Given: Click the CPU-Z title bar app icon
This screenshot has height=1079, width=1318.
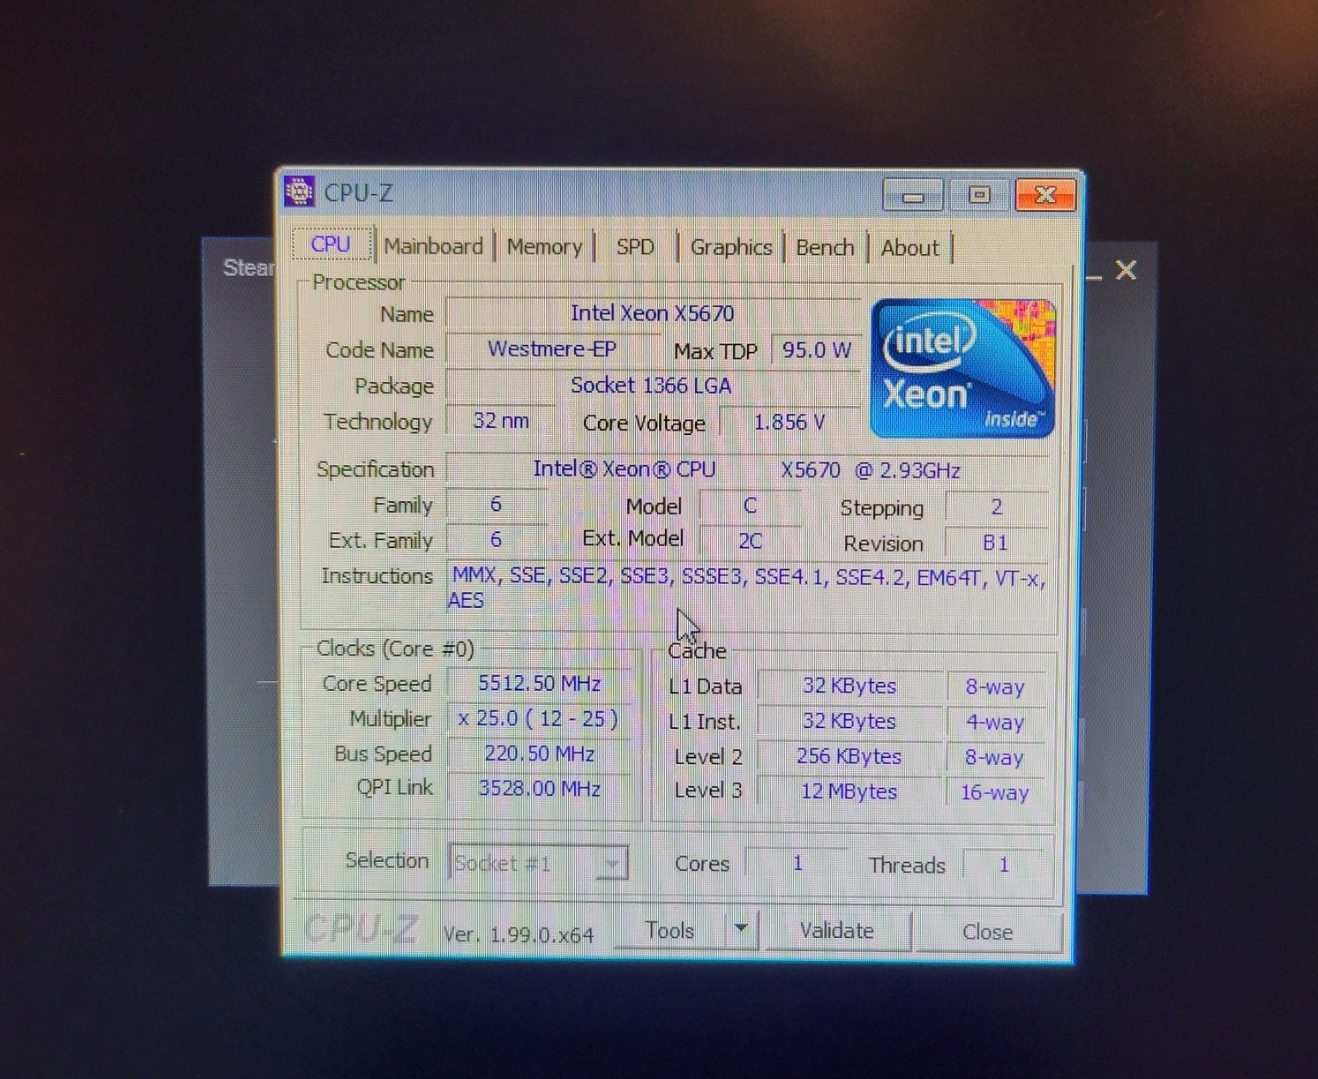Looking at the screenshot, I should click(299, 191).
